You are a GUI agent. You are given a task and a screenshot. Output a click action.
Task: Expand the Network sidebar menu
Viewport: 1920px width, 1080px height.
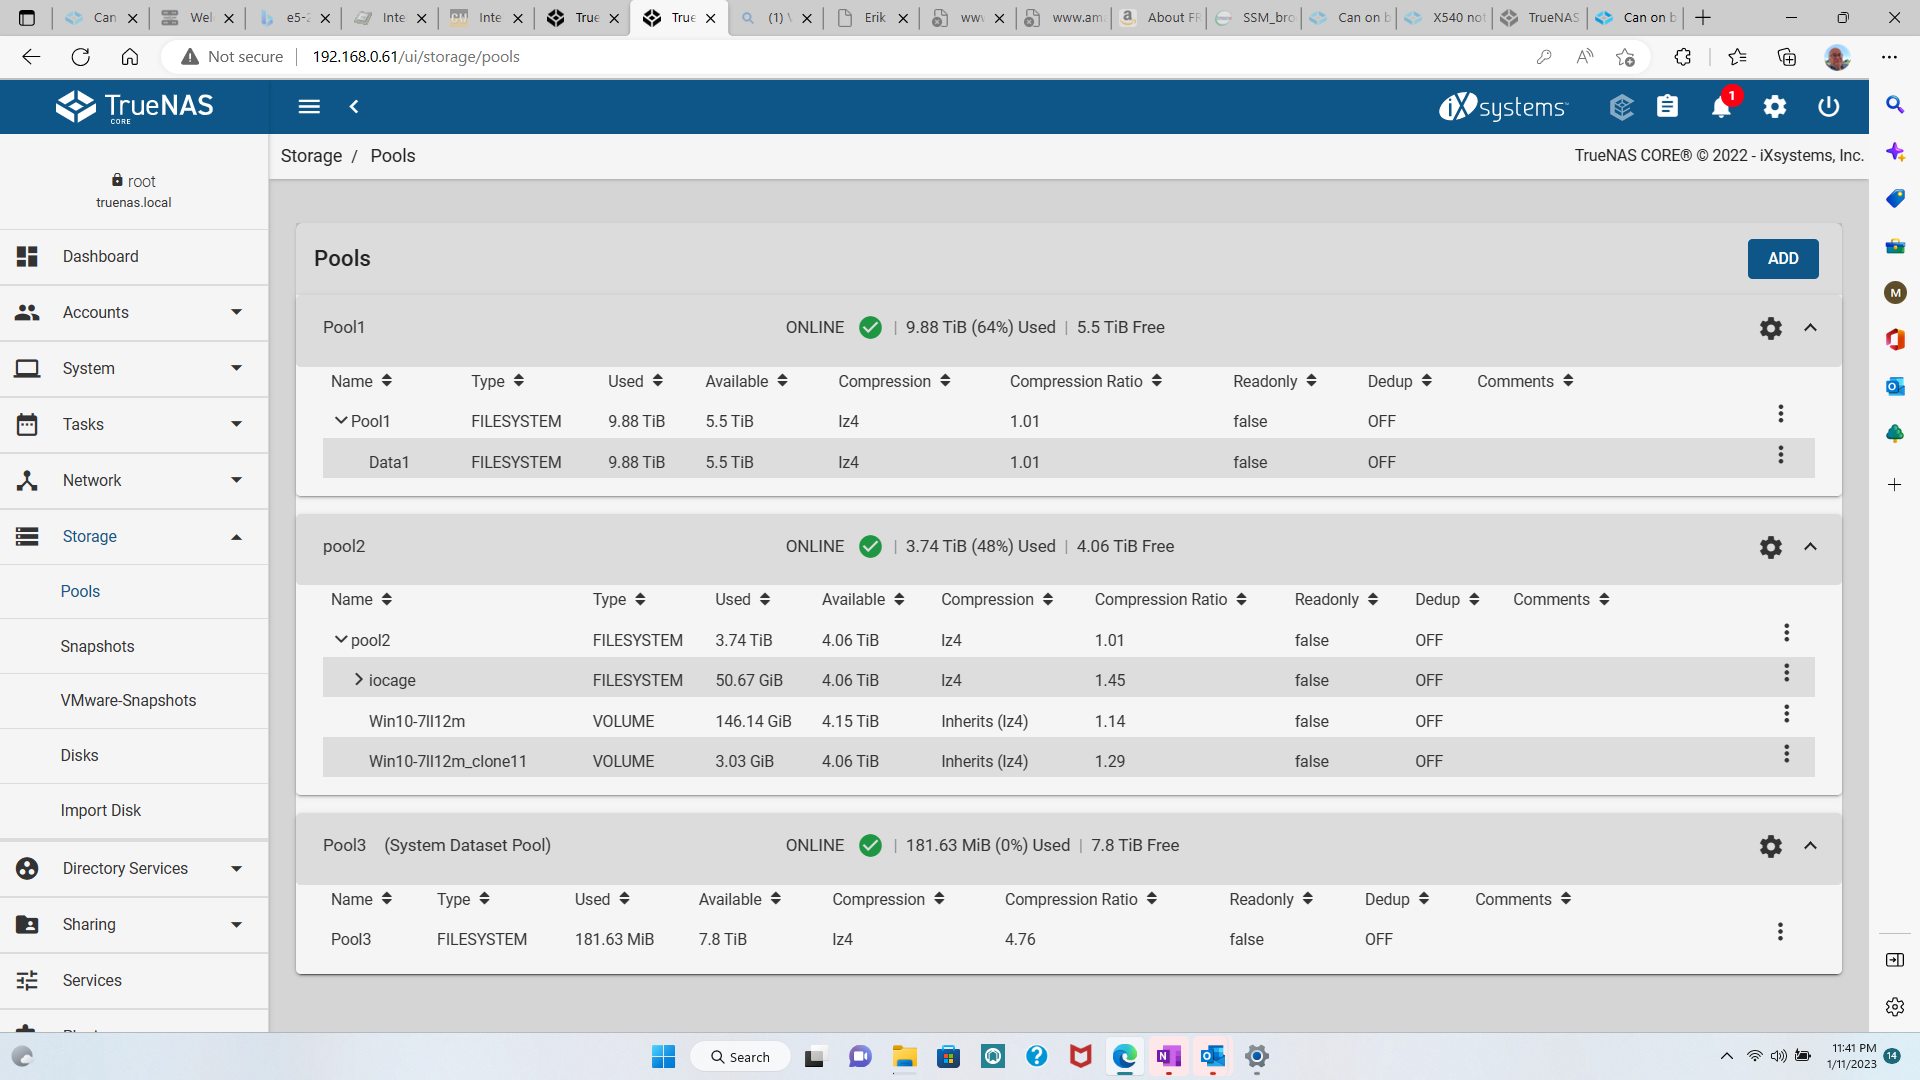click(x=134, y=481)
